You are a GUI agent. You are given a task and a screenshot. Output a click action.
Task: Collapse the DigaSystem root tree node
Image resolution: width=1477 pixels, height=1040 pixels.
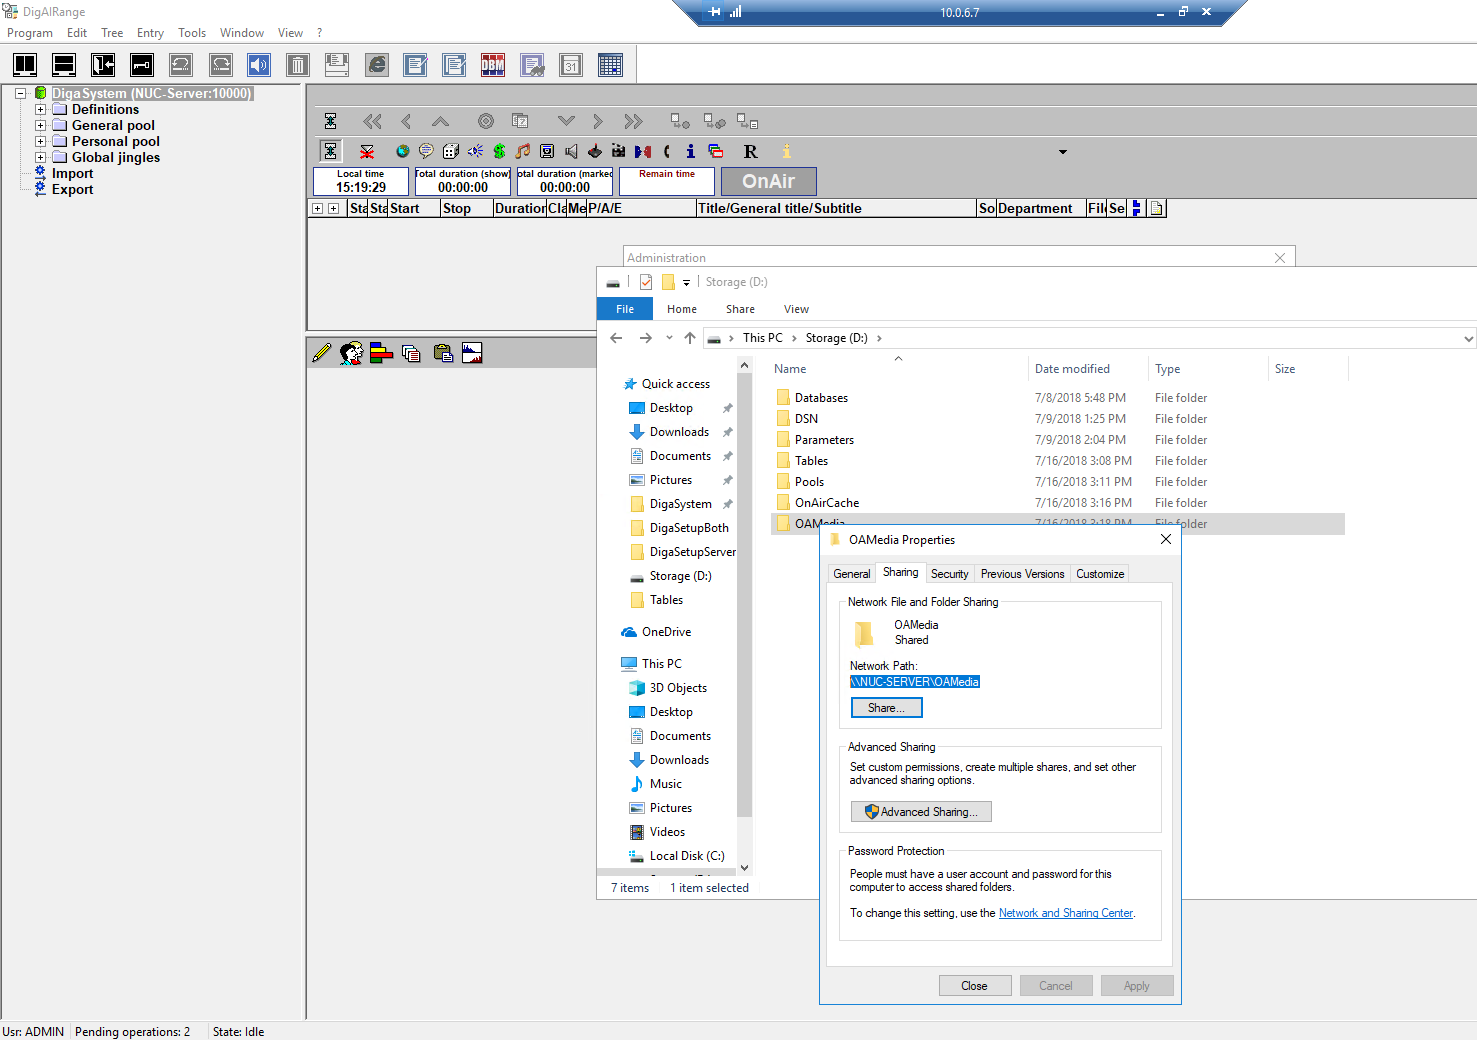click(x=20, y=94)
